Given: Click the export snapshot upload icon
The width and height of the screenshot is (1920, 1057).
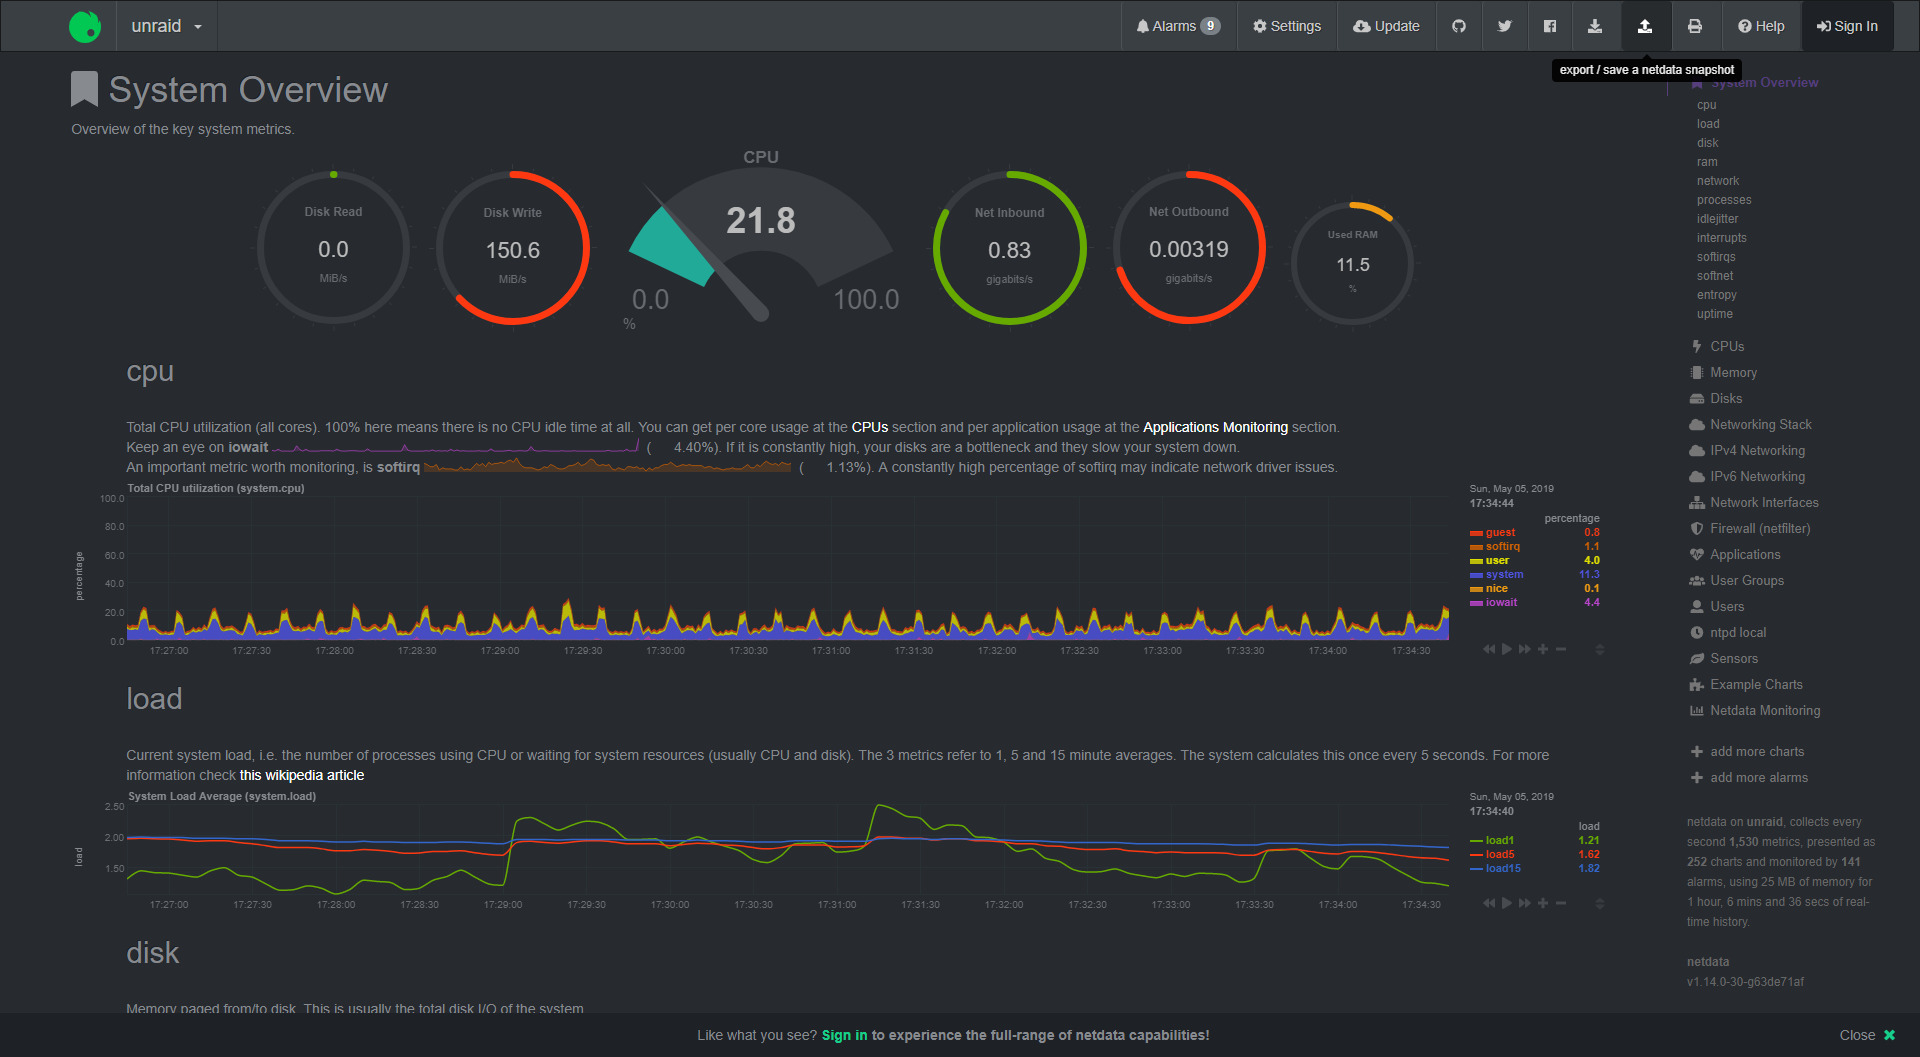Looking at the screenshot, I should 1644,26.
